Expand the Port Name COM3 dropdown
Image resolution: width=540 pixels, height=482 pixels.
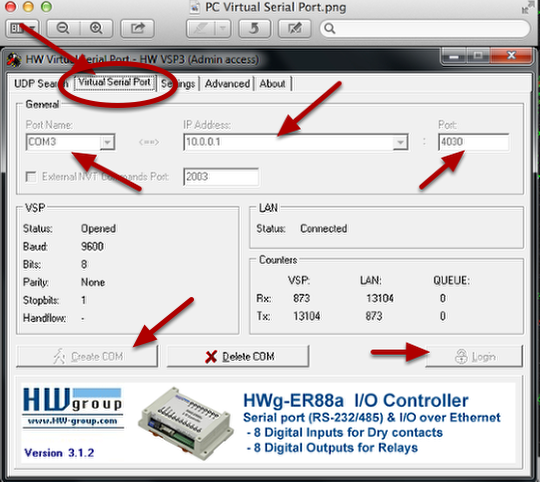[107, 142]
